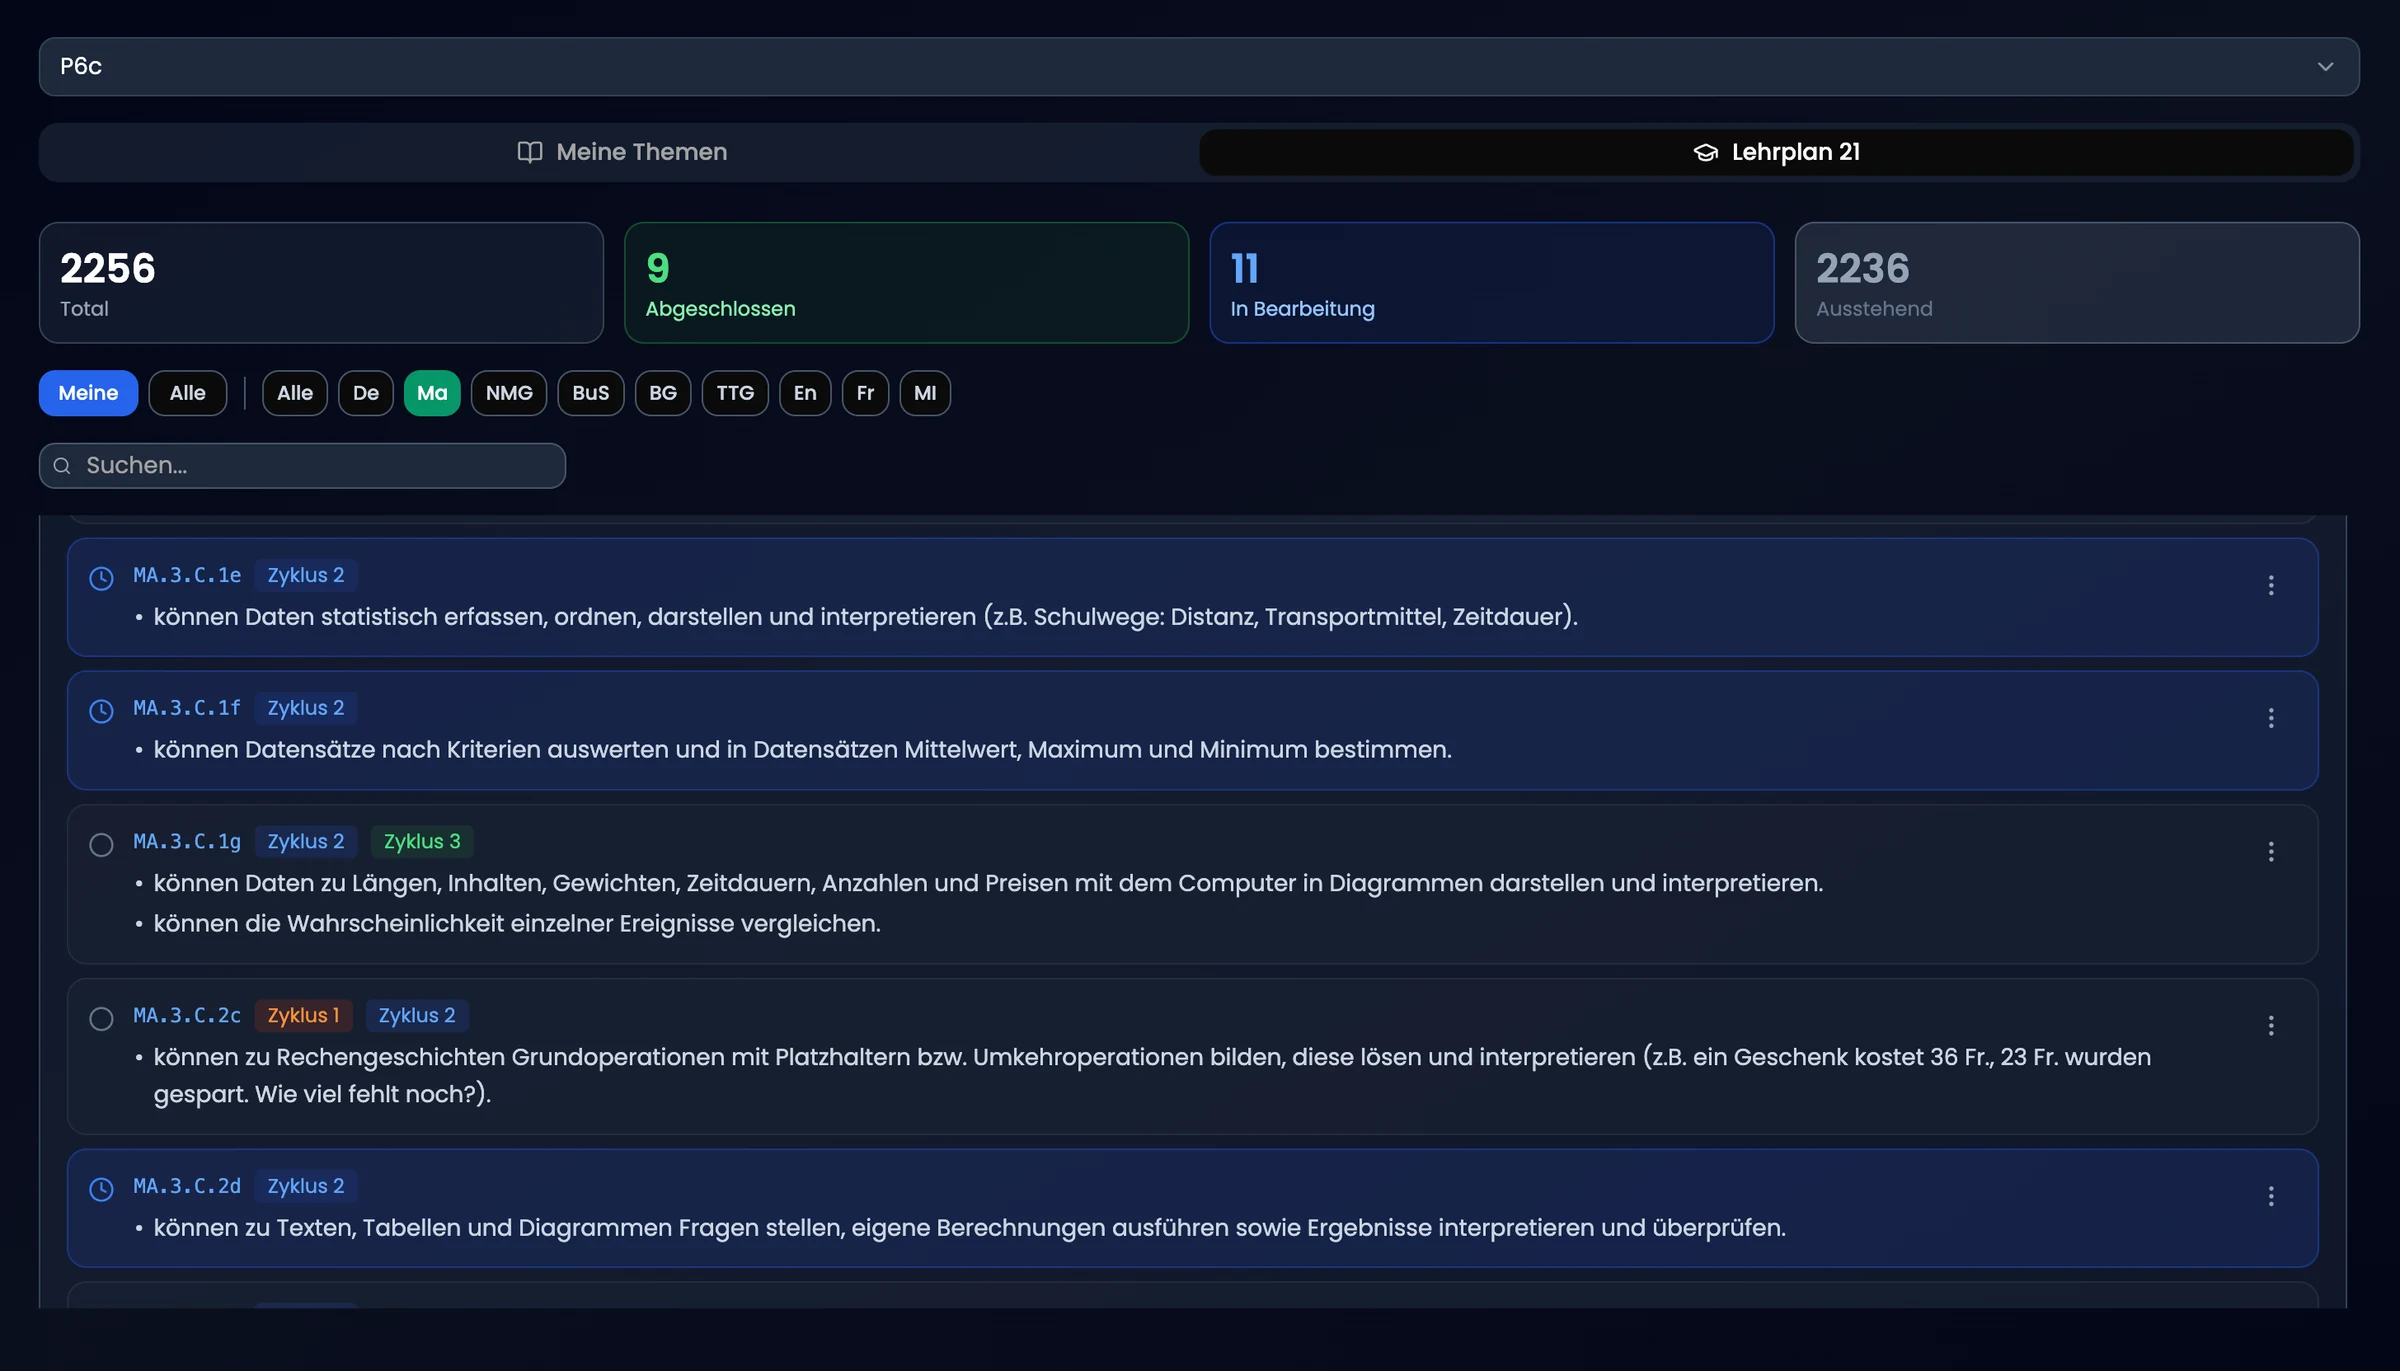Select the 2256 Total stat card

point(321,282)
